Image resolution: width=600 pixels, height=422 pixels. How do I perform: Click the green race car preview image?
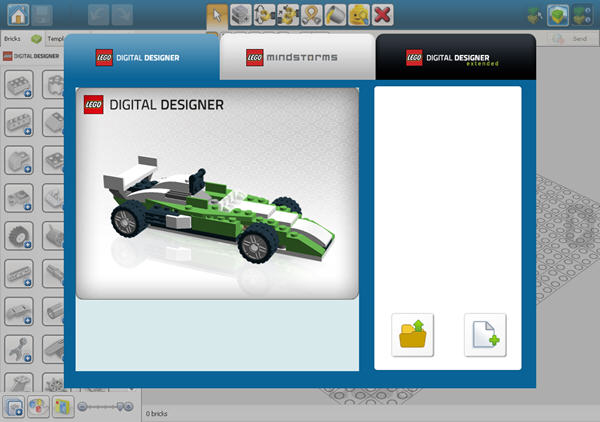[x=217, y=193]
